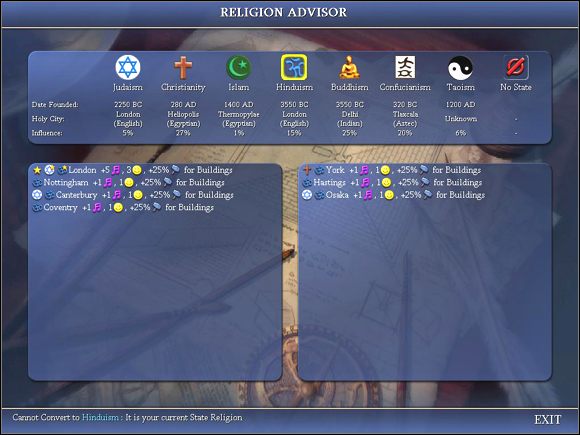Click the Judaism icon in Canterbury row

pos(37,195)
